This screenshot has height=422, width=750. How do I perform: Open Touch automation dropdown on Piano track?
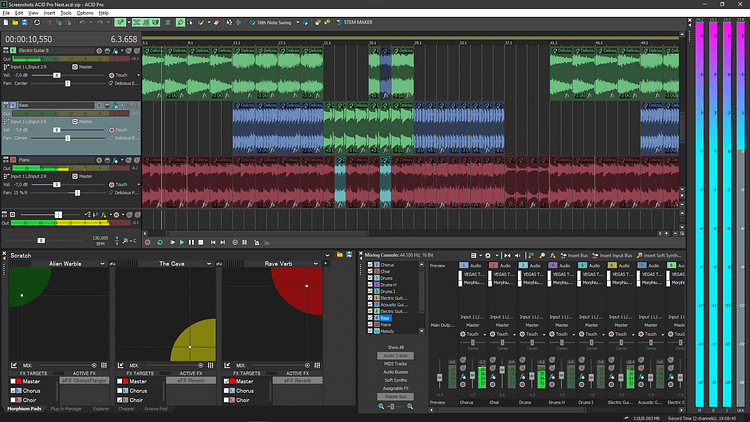(x=139, y=184)
